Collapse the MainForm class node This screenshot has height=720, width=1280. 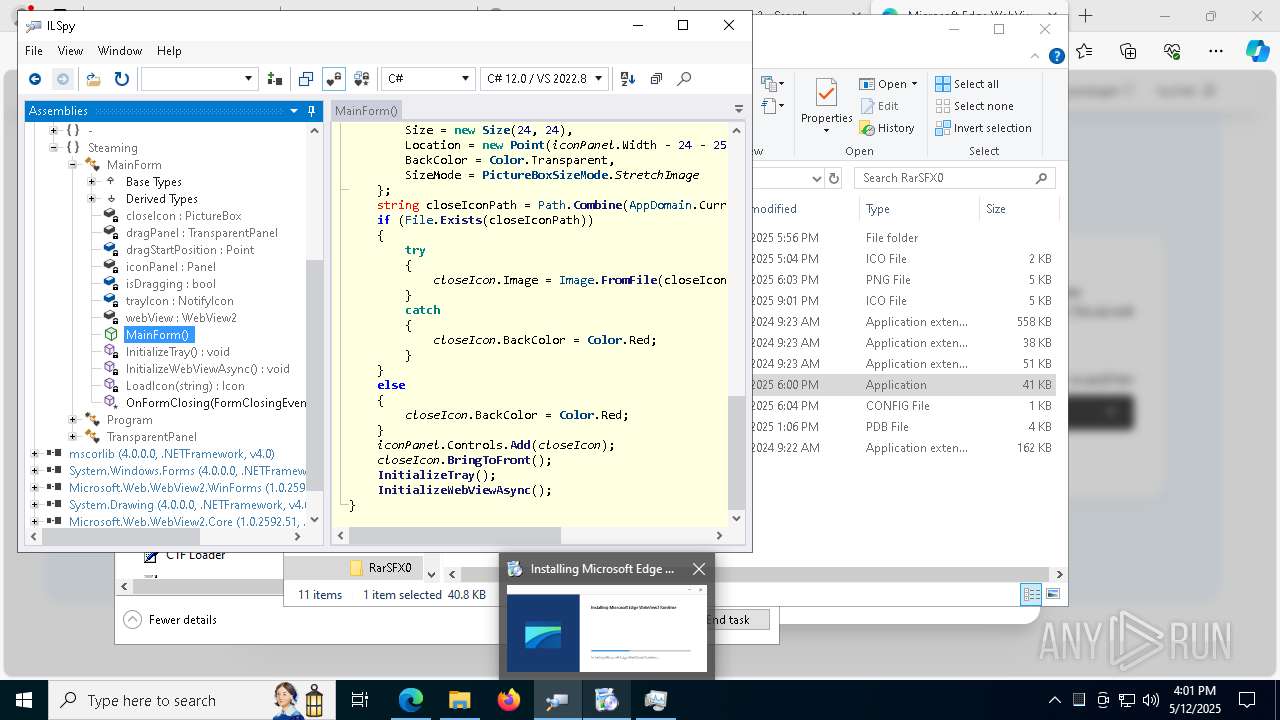72,164
